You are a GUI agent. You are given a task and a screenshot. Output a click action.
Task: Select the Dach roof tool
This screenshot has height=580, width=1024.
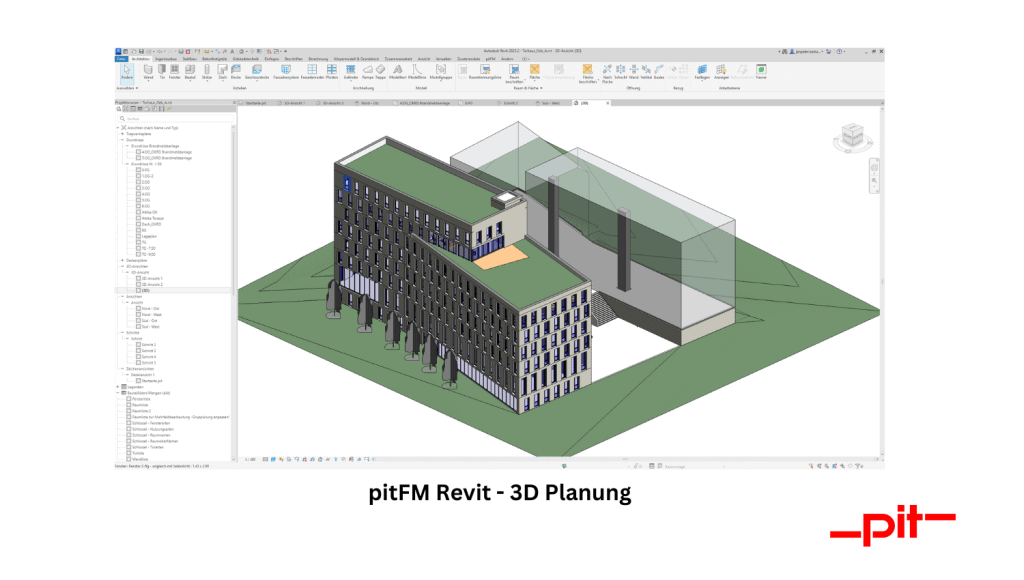222,72
